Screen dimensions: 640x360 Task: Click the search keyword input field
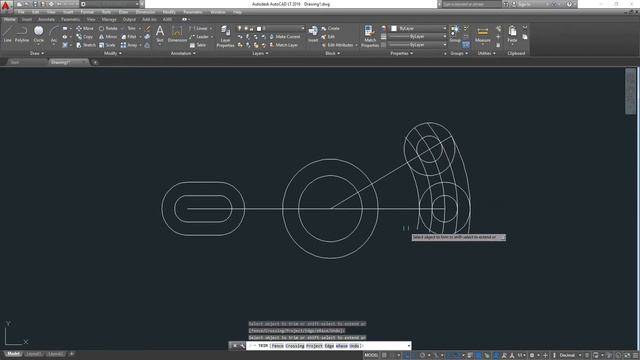(x=471, y=4)
